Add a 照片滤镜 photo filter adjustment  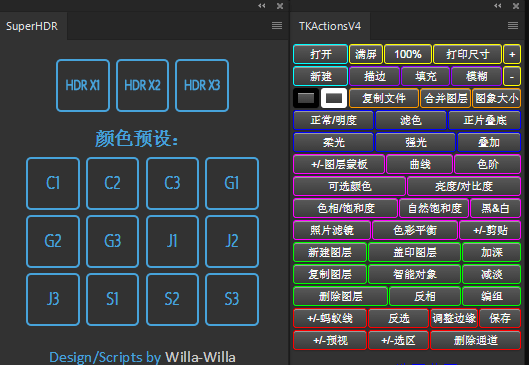click(332, 230)
